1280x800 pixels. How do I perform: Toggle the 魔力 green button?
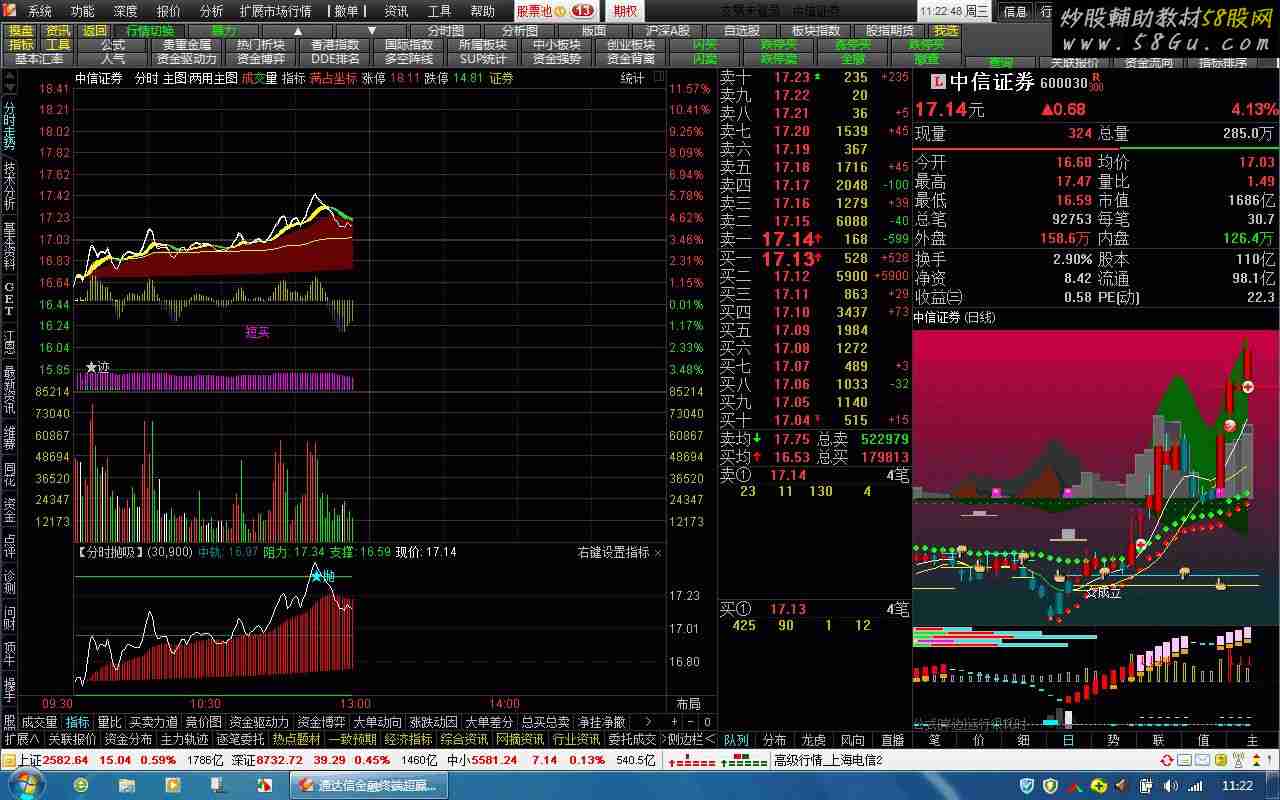[224, 31]
